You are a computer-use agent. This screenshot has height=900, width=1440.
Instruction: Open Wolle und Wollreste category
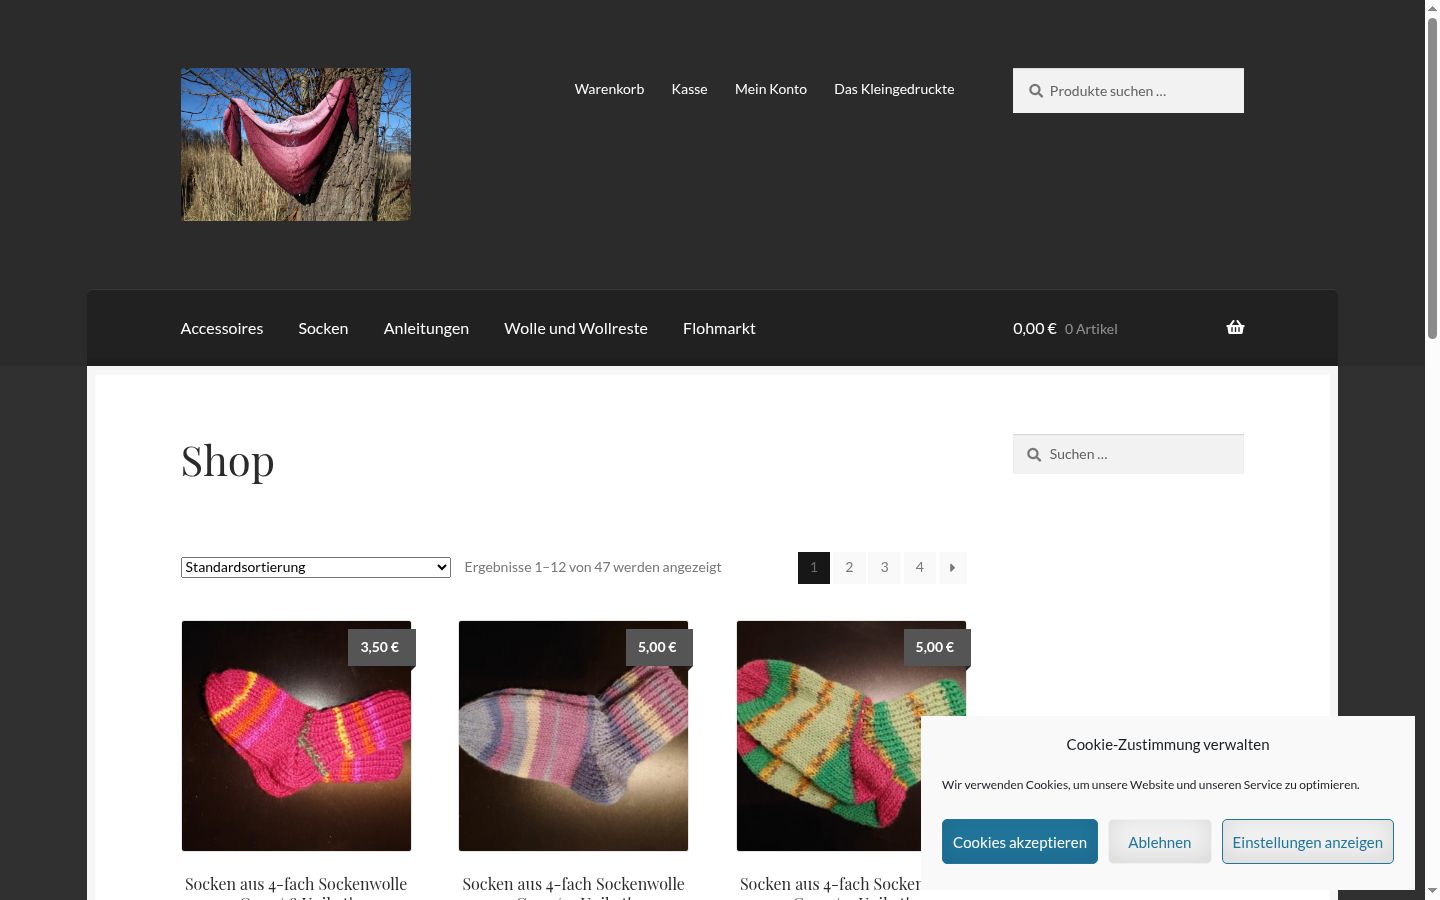(576, 328)
